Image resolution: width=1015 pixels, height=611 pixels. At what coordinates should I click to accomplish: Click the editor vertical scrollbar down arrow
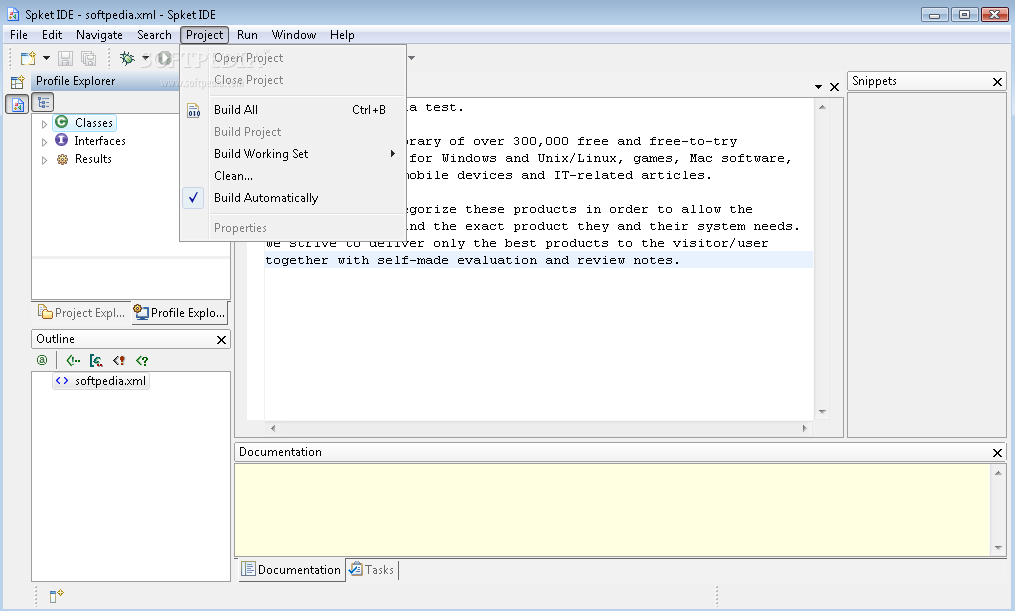point(822,412)
